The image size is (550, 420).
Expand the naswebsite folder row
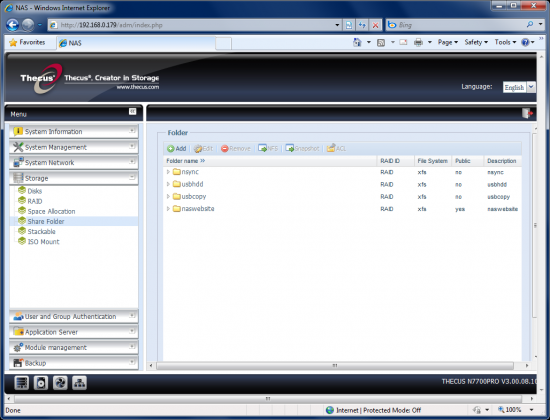click(x=168, y=208)
